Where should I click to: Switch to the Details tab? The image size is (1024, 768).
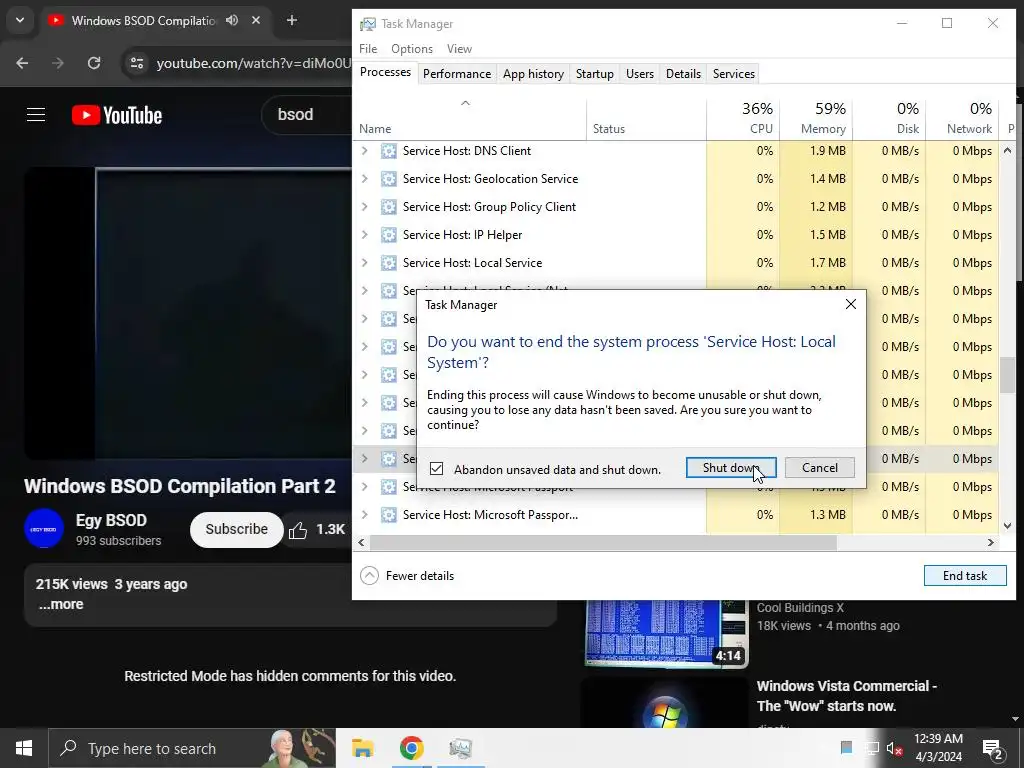[683, 74]
